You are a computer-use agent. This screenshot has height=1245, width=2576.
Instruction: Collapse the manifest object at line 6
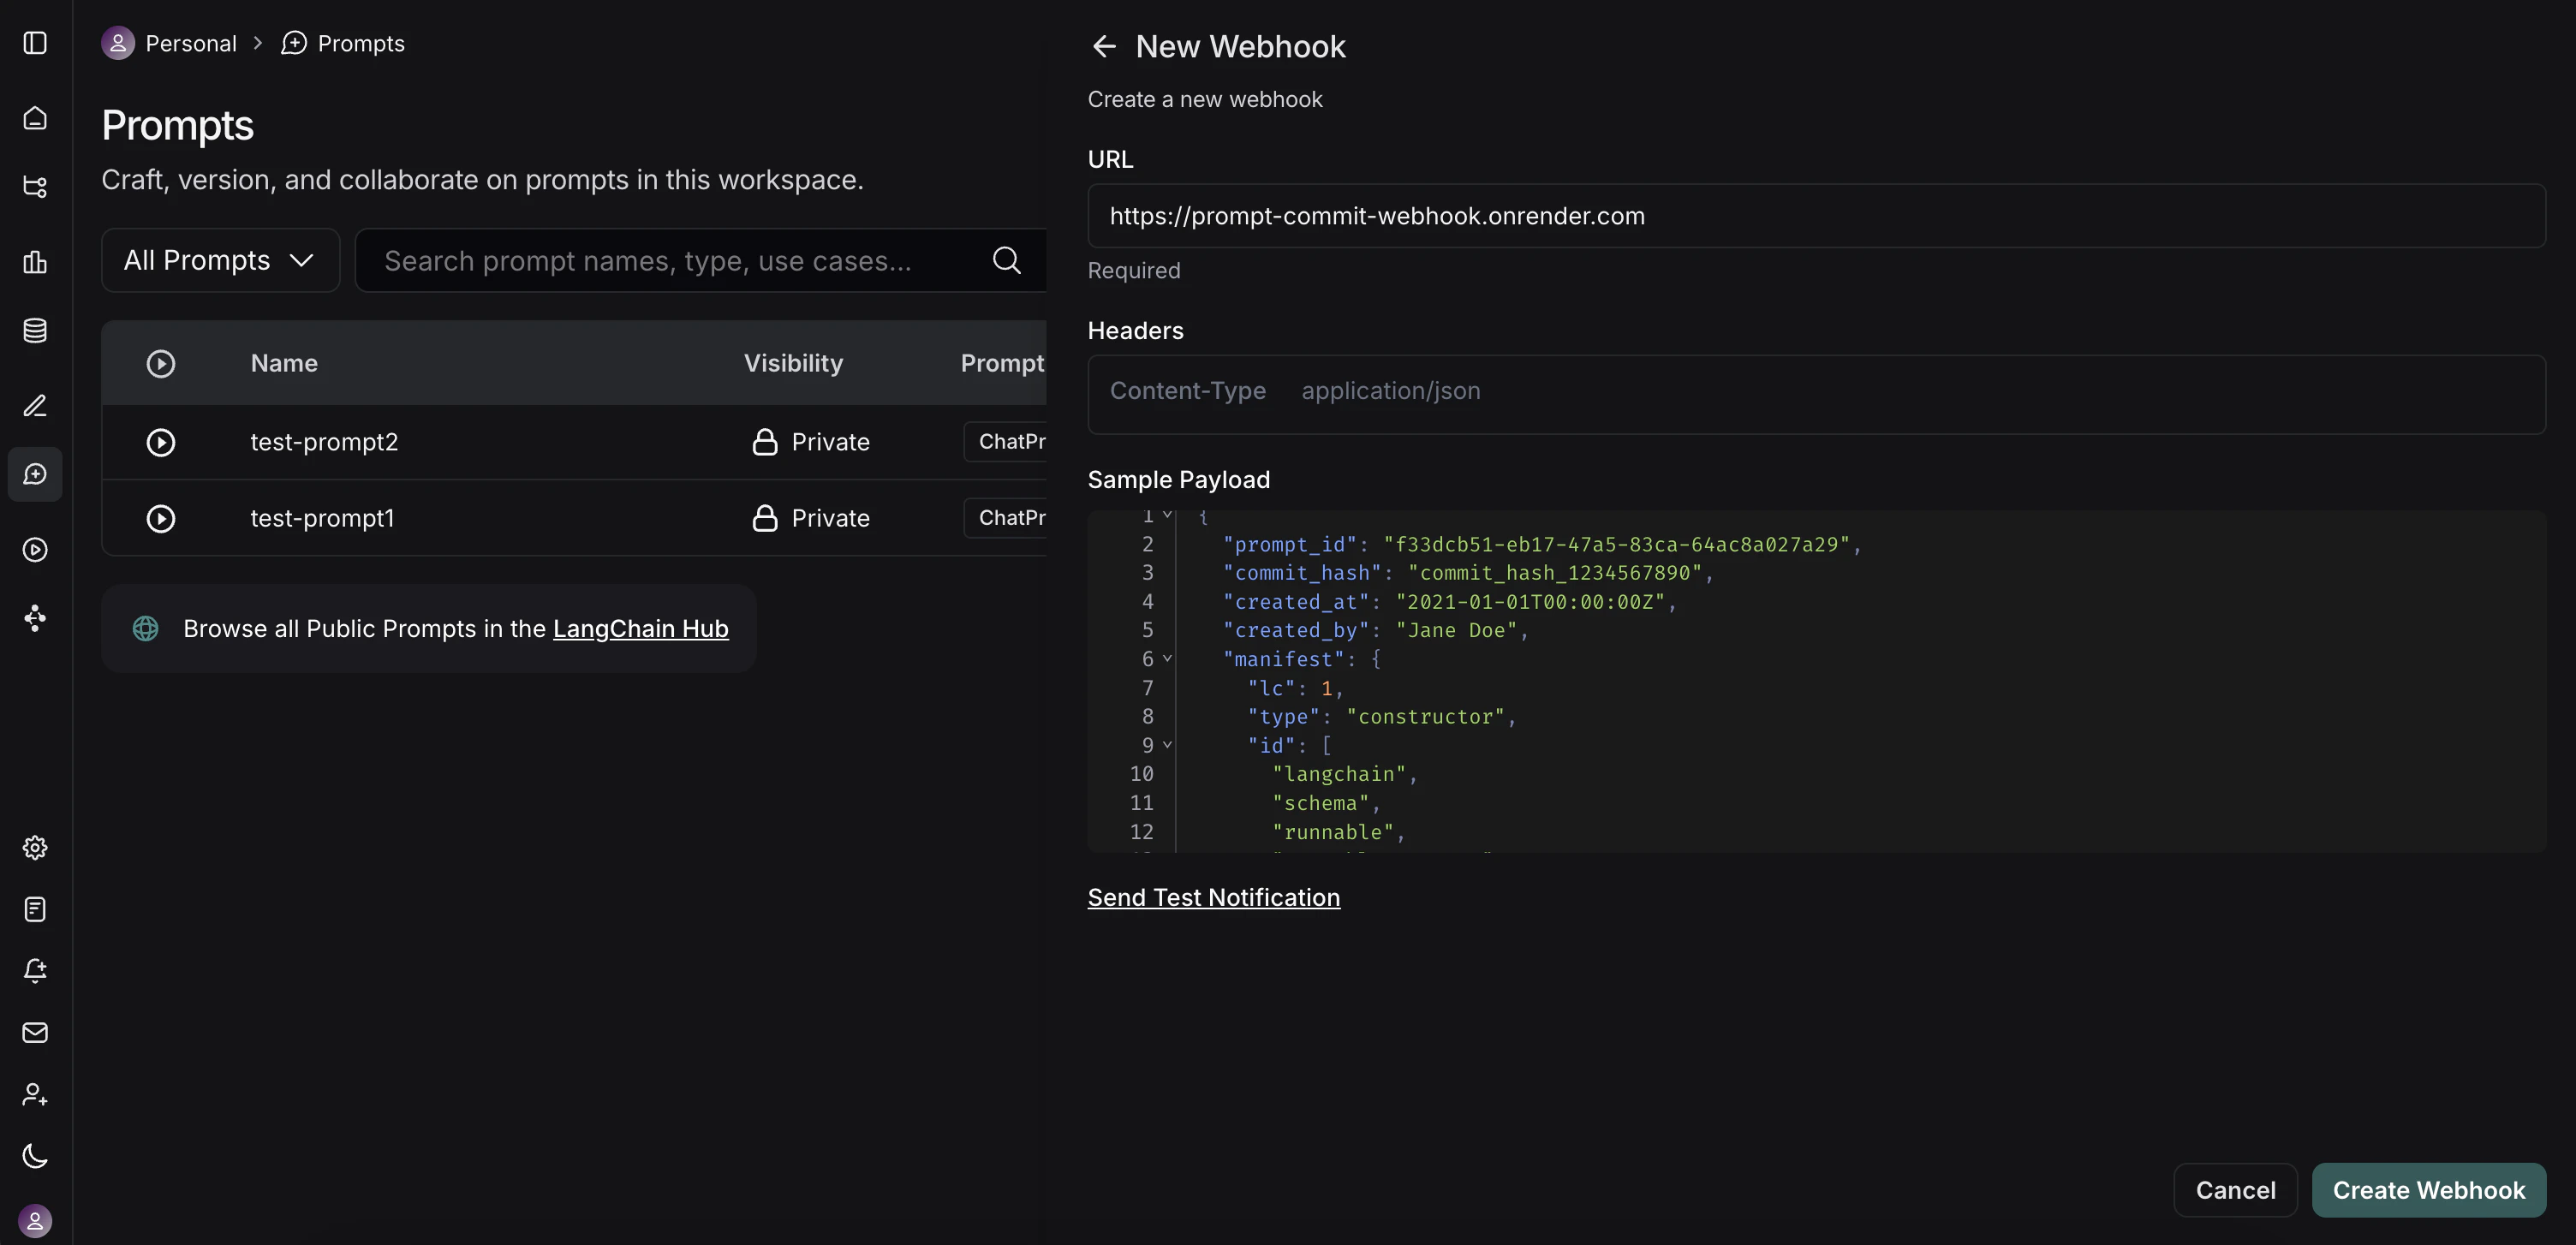coord(1168,658)
